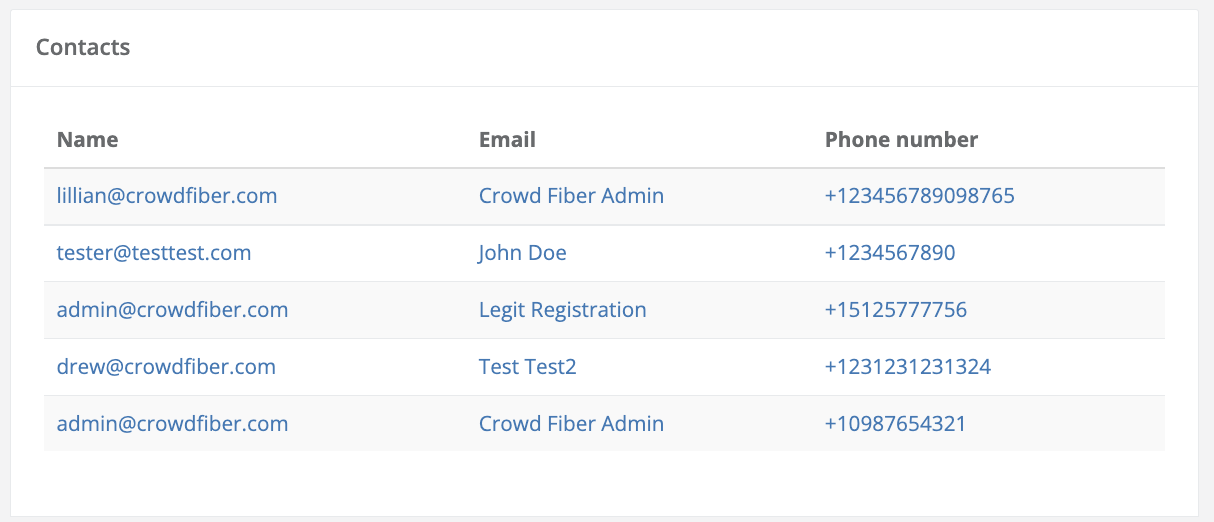1214x522 pixels.
Task: Click the Name column header
Action: pyautogui.click(x=87, y=140)
